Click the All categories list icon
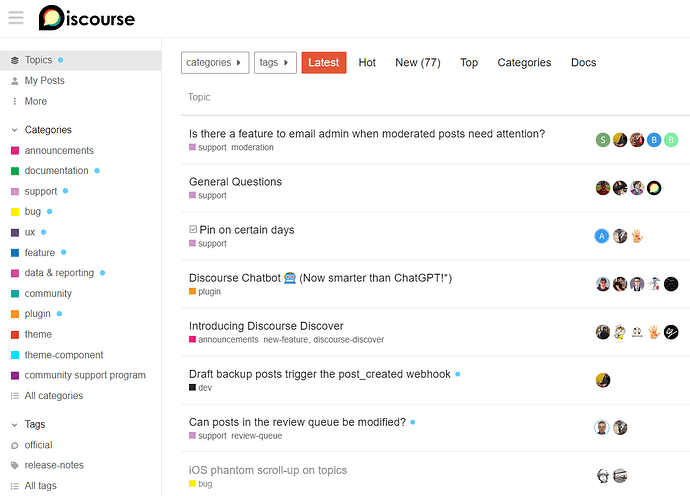Viewport: 690px width, 496px height. click(x=15, y=396)
